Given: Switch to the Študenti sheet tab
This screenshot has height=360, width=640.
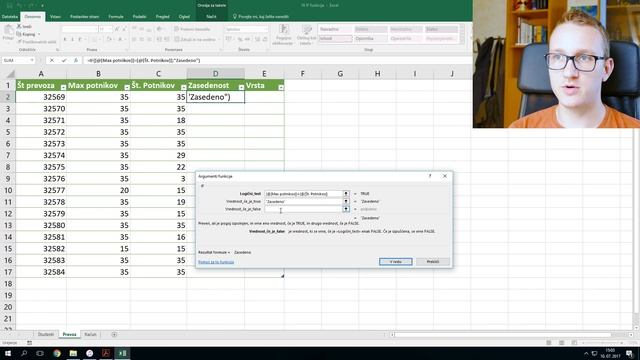Looking at the screenshot, I should pos(46,334).
